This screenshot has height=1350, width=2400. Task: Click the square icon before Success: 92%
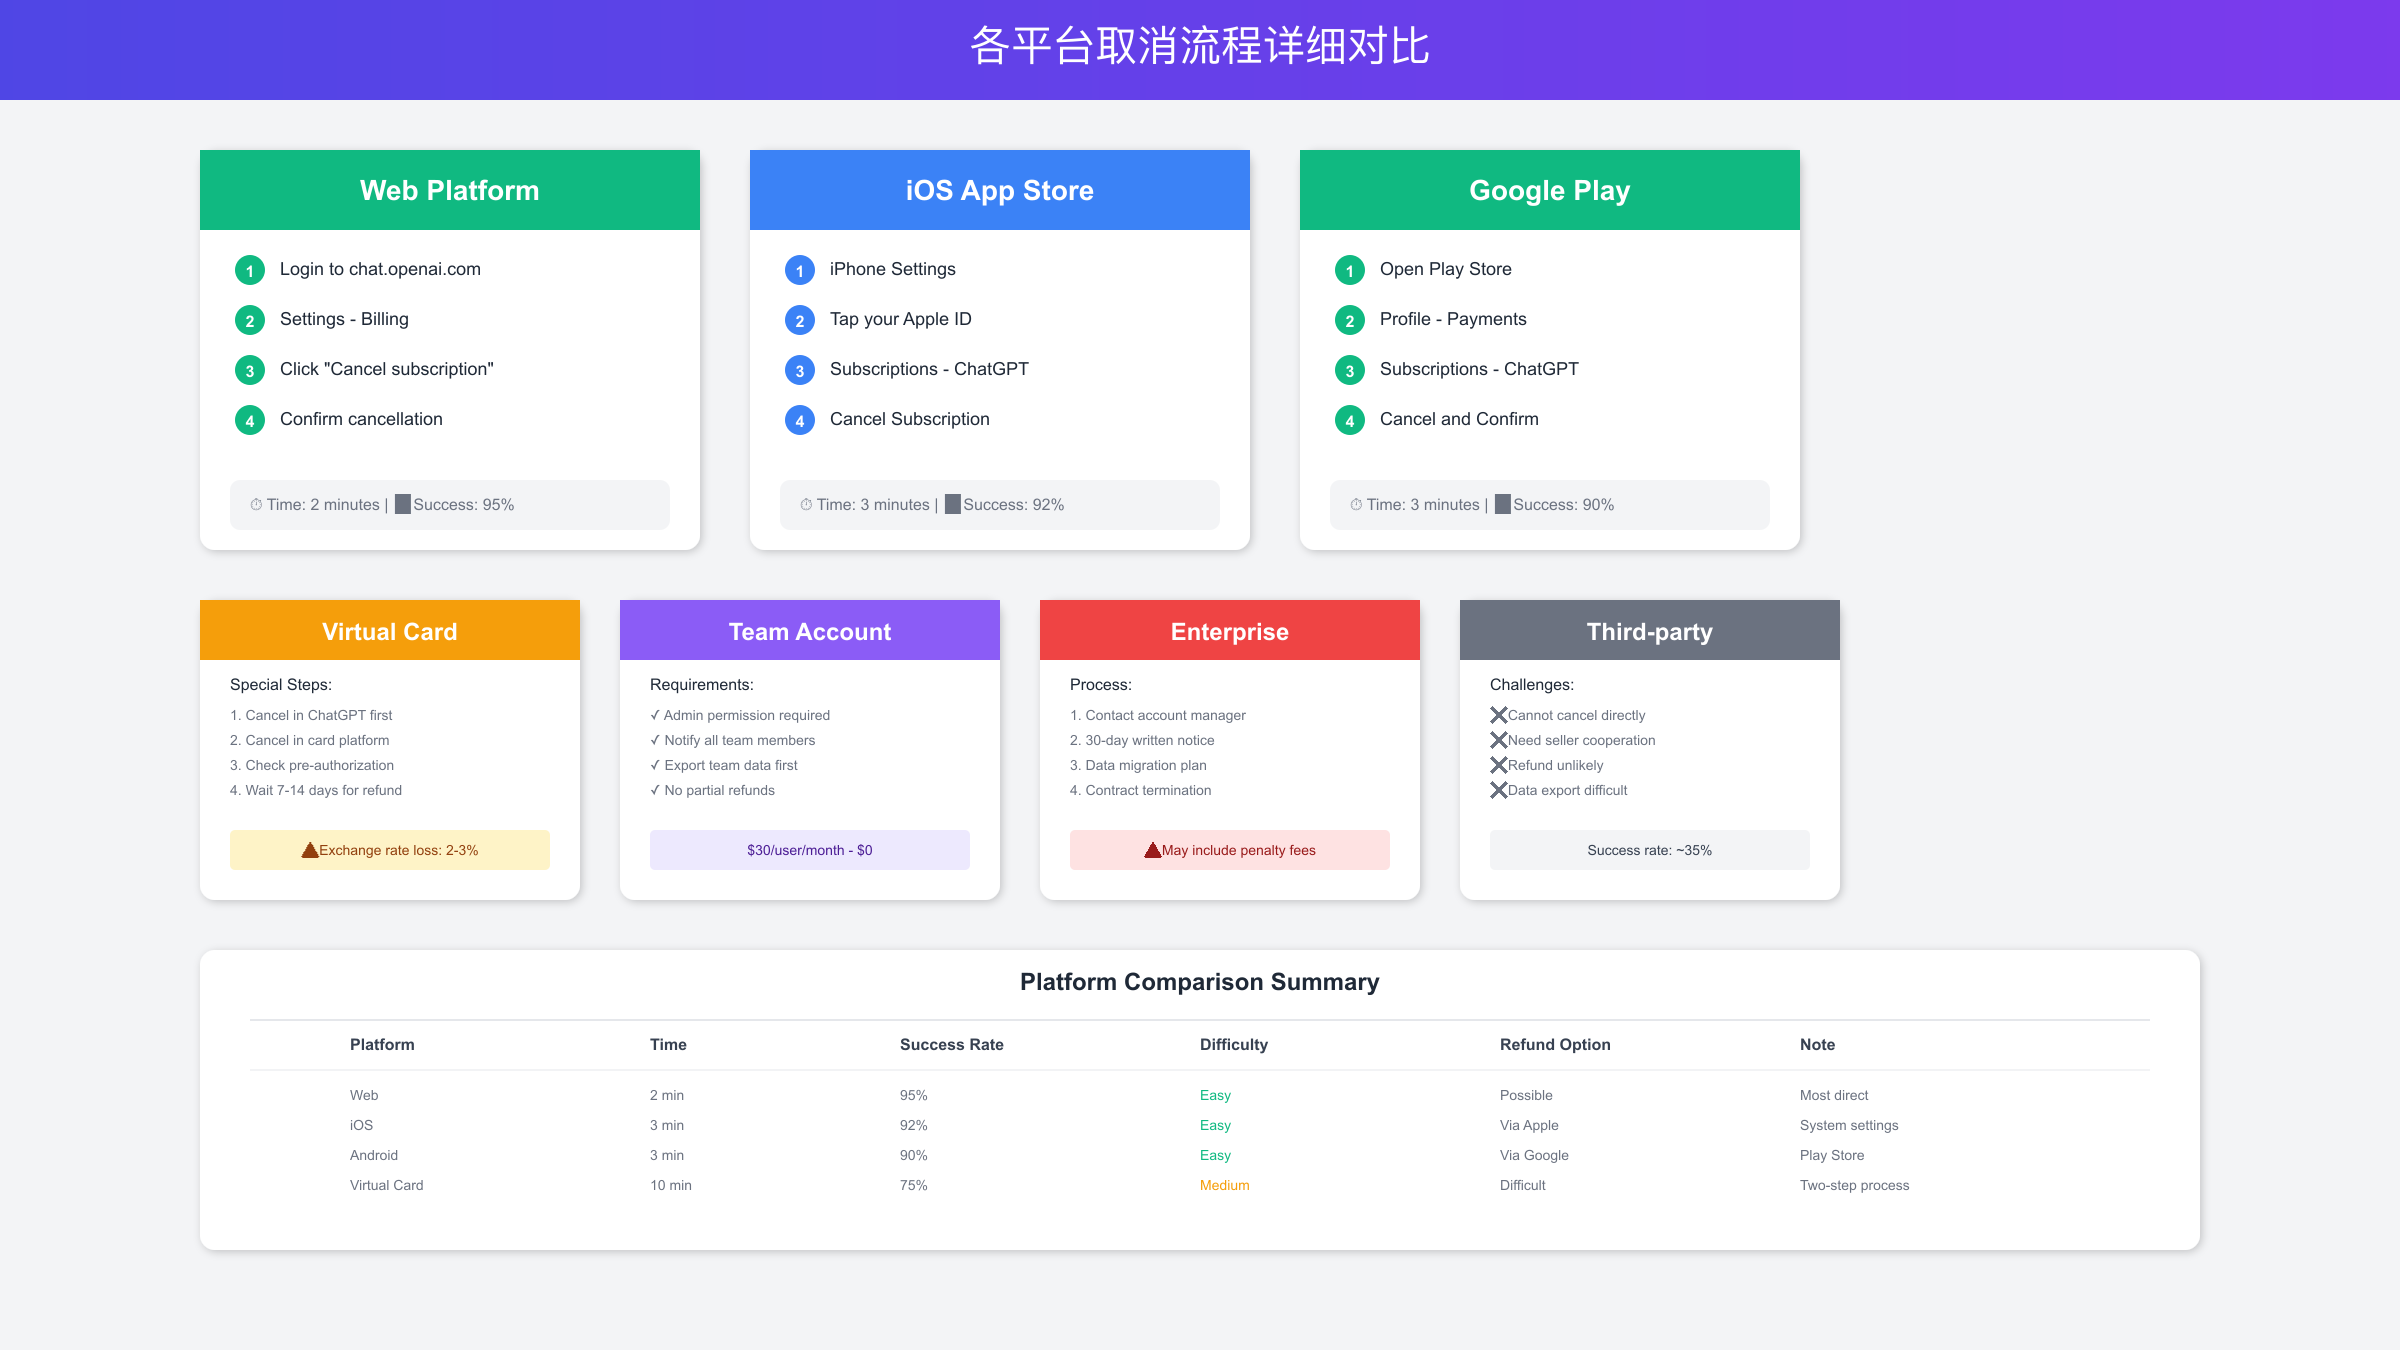pyautogui.click(x=953, y=504)
